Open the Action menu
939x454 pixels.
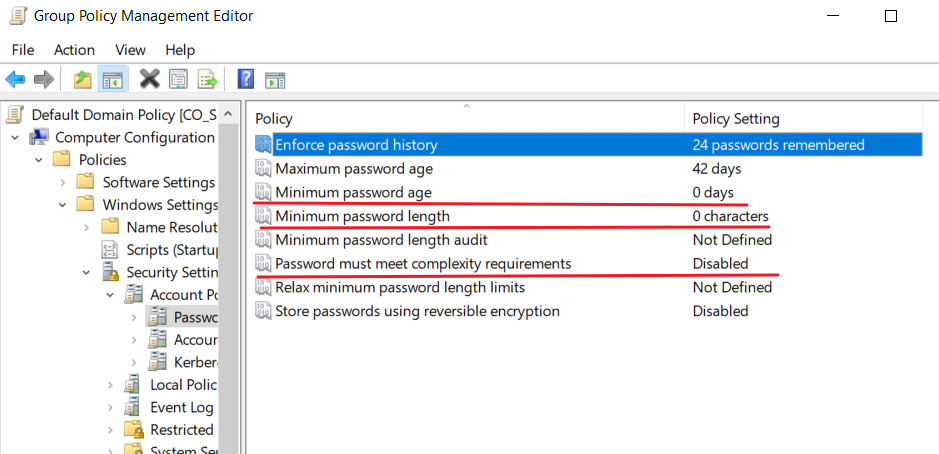pos(74,50)
